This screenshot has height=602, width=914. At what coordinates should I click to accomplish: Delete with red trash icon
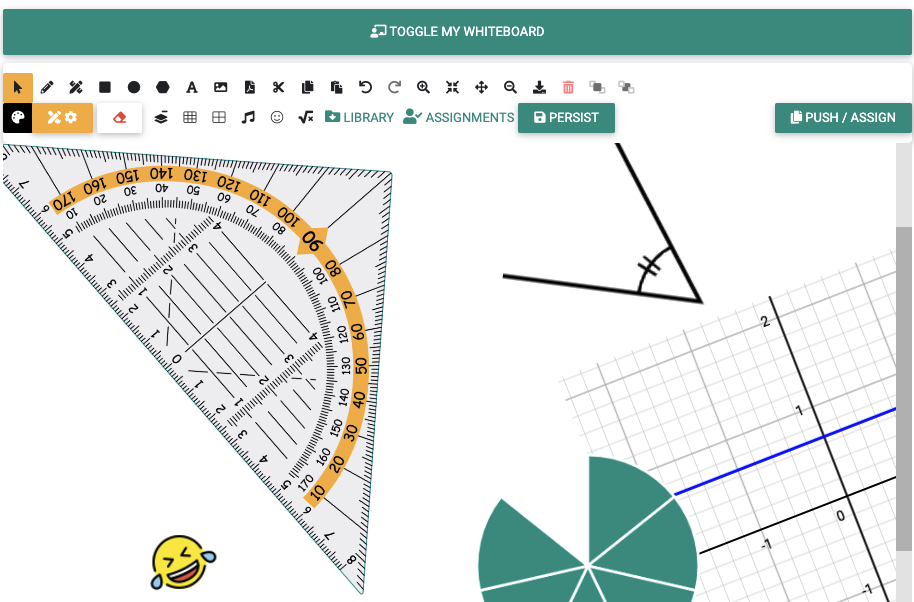click(x=568, y=87)
